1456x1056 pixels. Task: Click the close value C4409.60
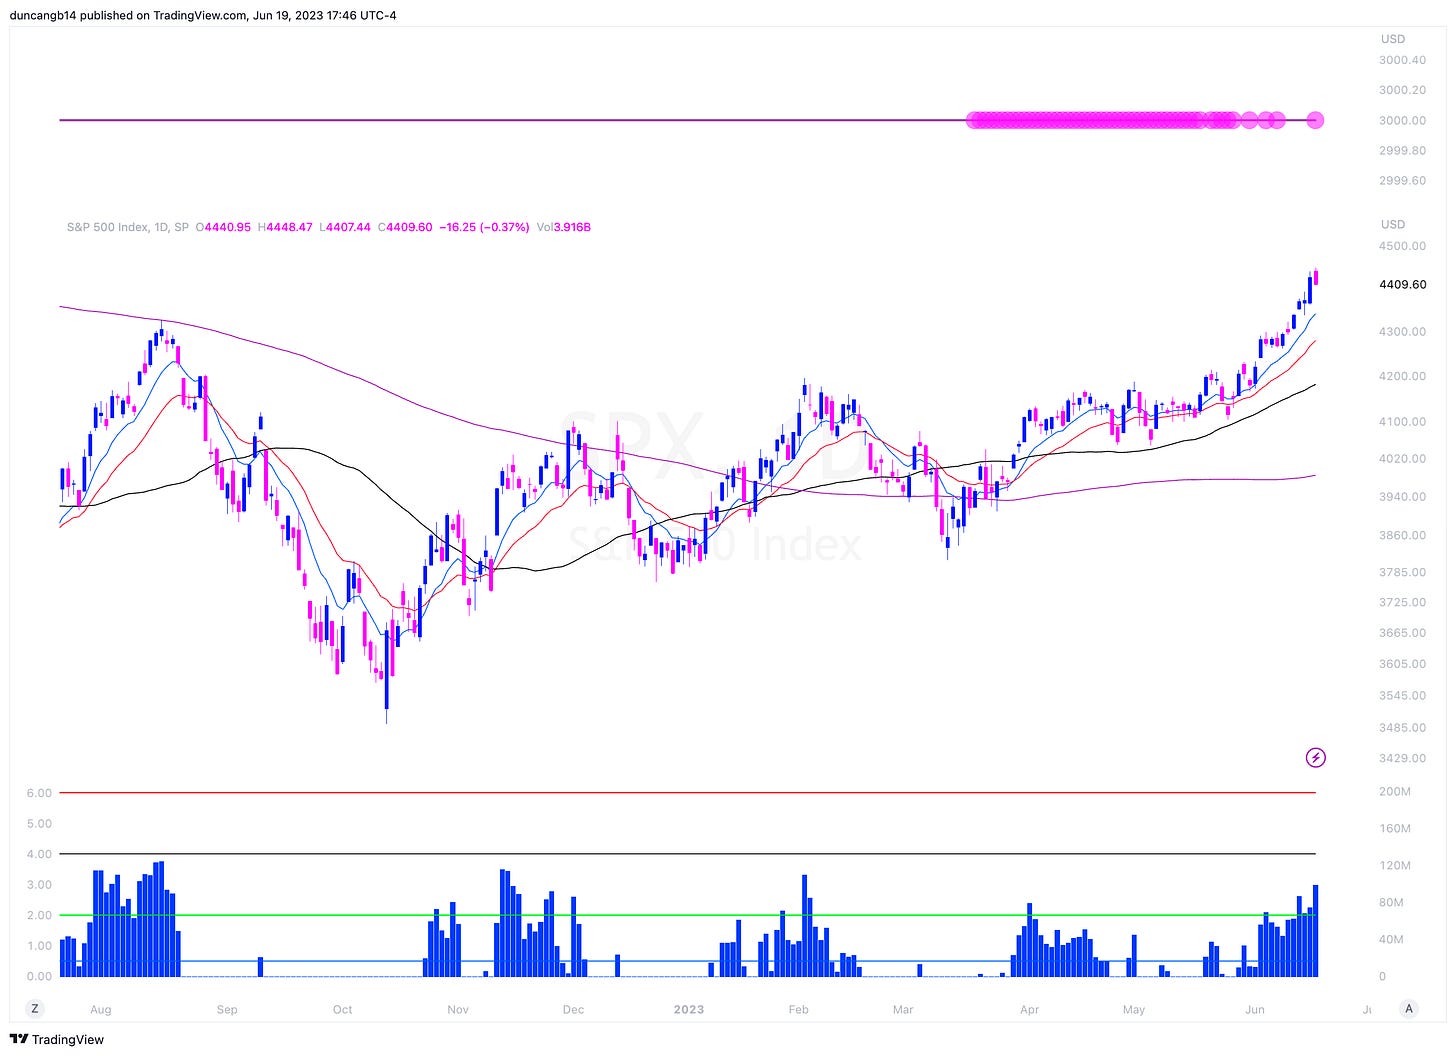pos(404,227)
